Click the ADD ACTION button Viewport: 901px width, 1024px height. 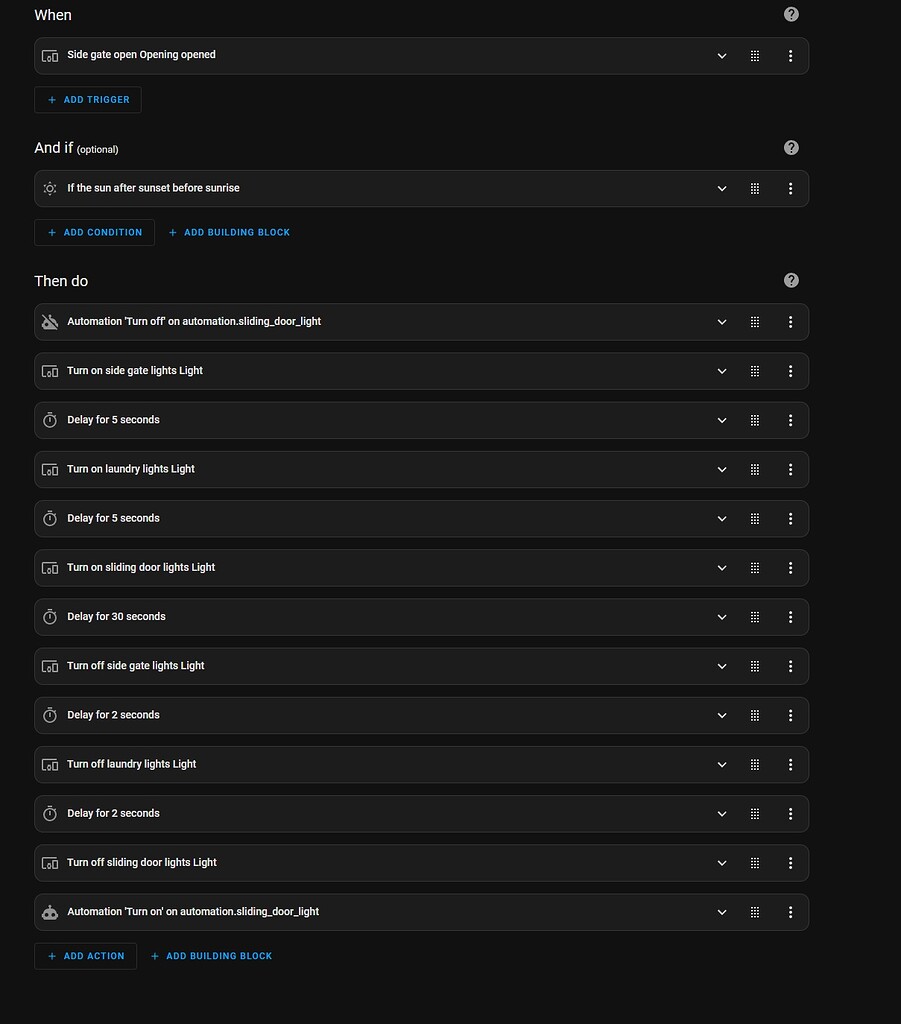tap(85, 956)
